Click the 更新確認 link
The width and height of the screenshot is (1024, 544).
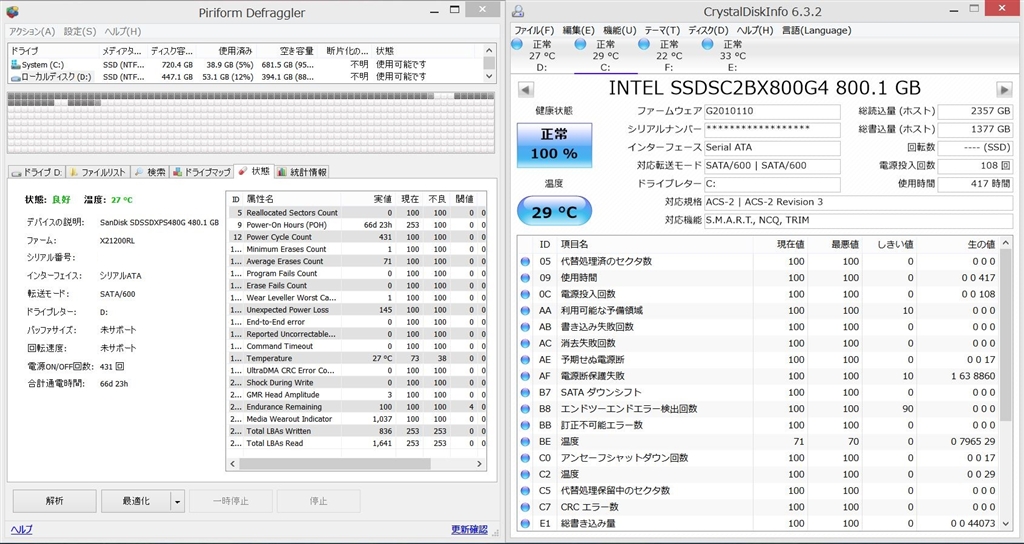click(469, 529)
